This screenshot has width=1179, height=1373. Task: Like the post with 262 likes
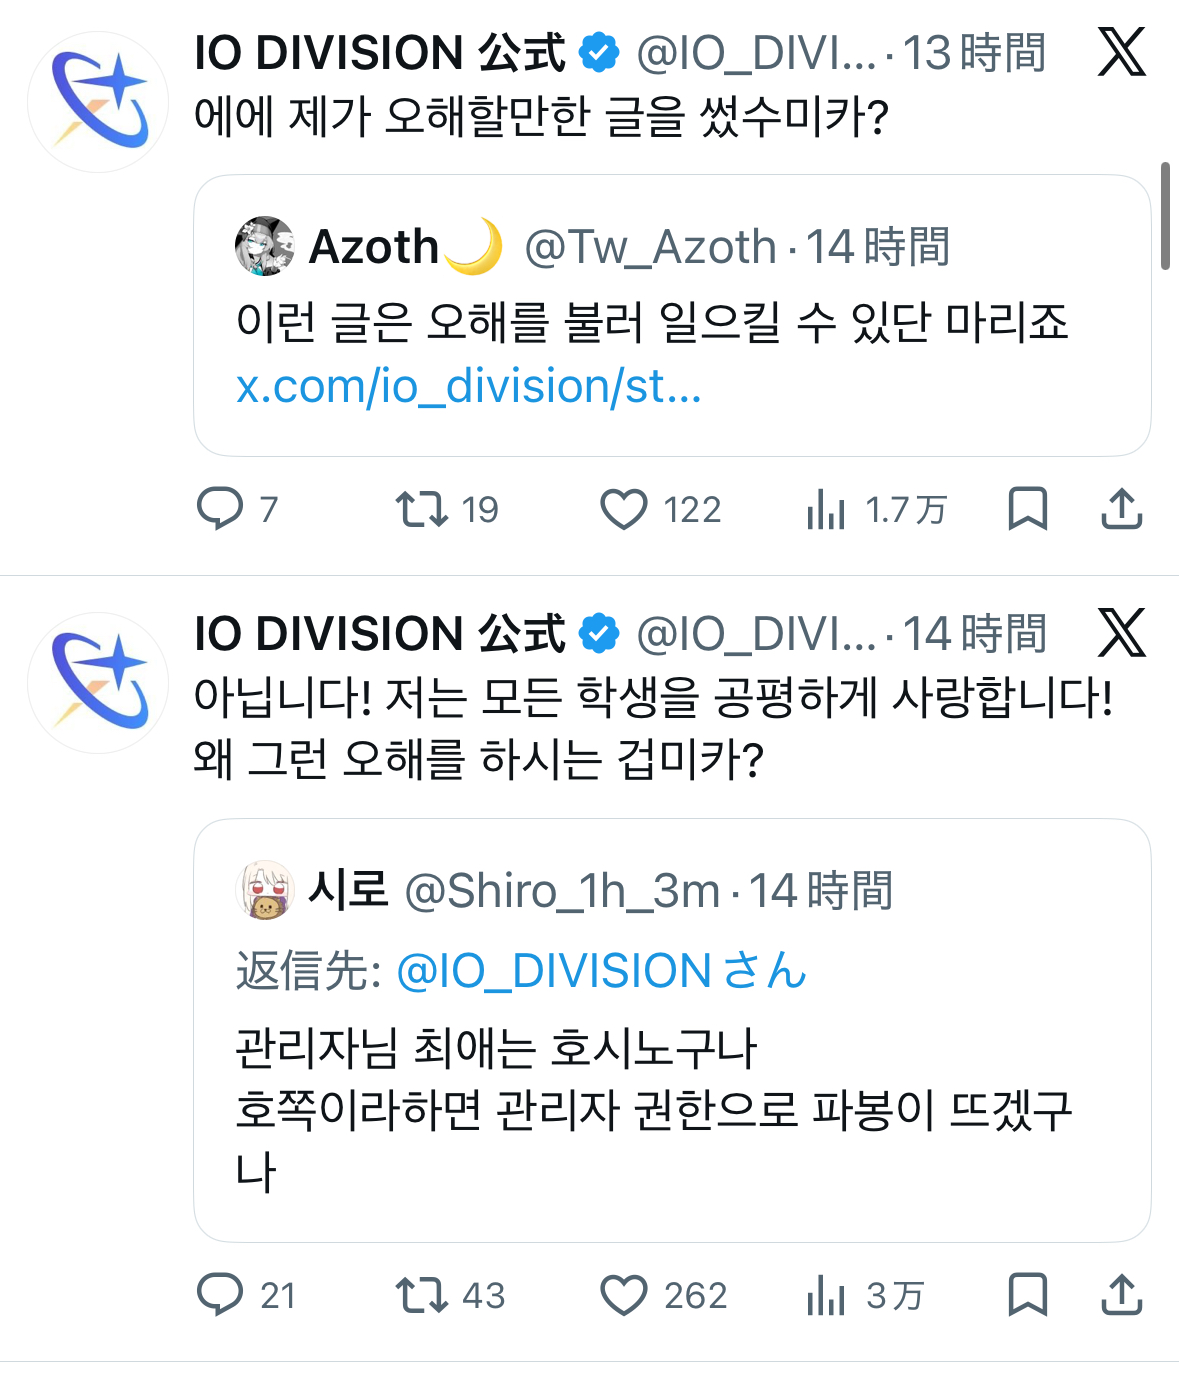click(x=624, y=1295)
